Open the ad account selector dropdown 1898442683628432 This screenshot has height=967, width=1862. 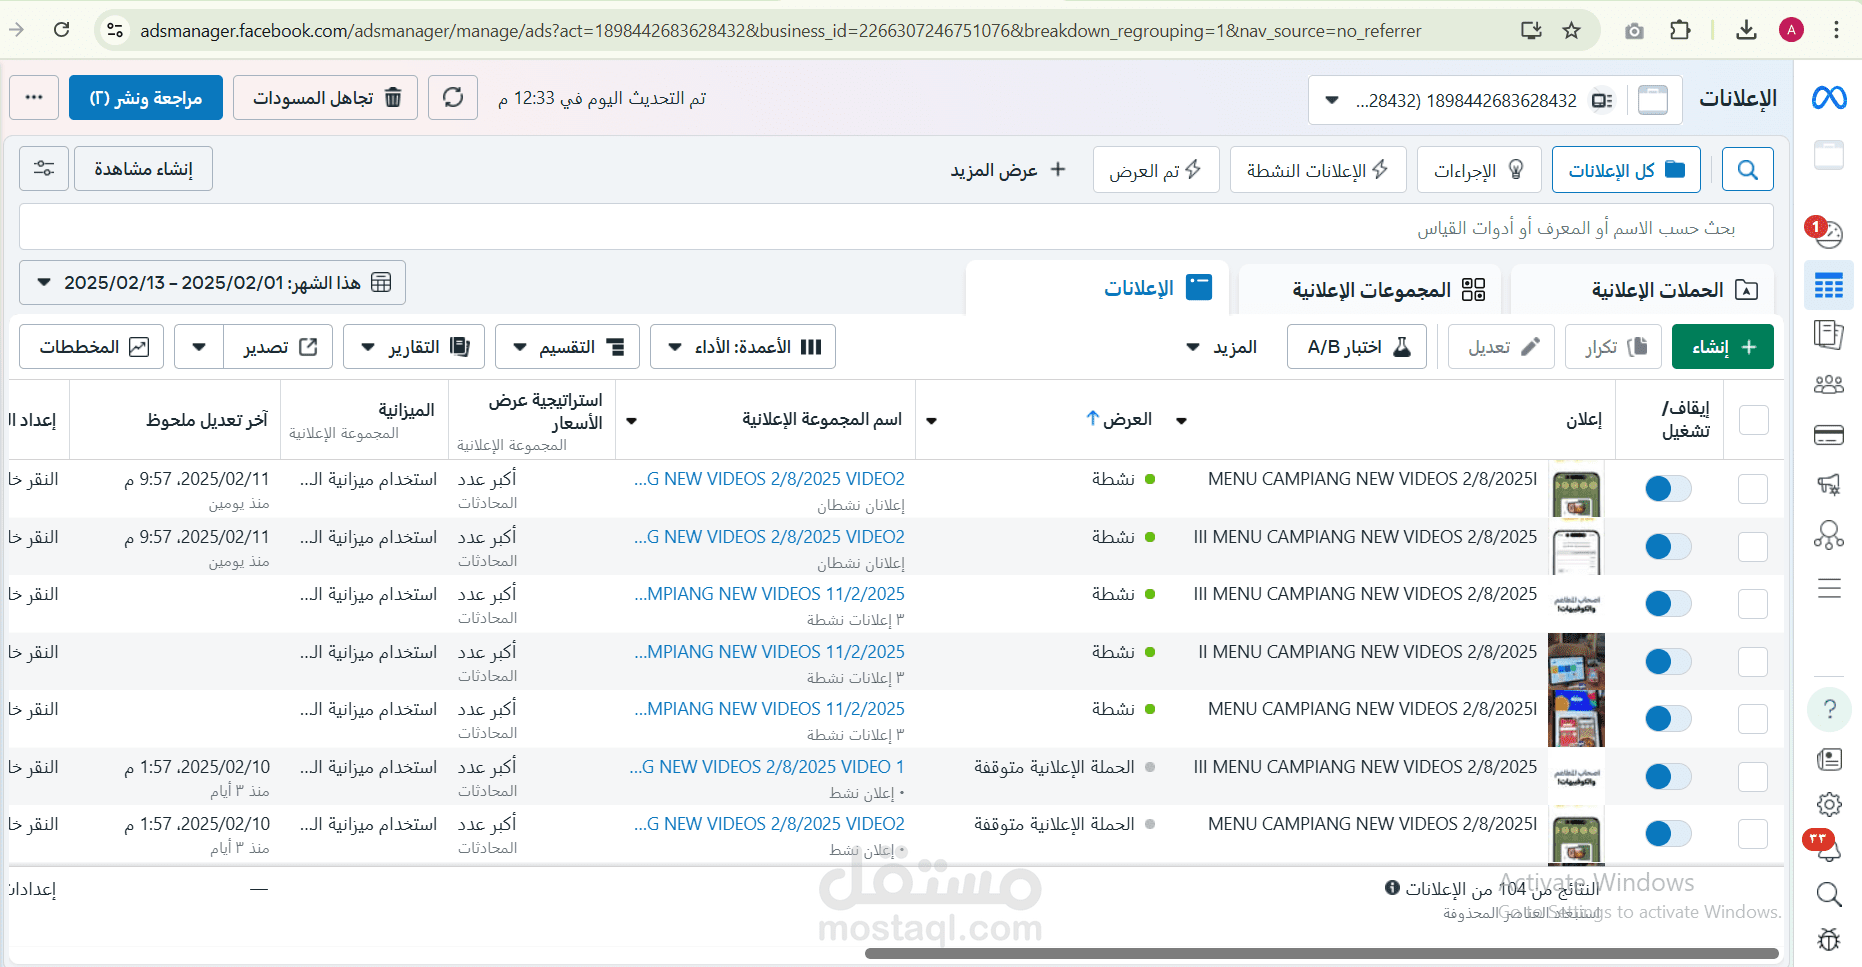[x=1495, y=100]
